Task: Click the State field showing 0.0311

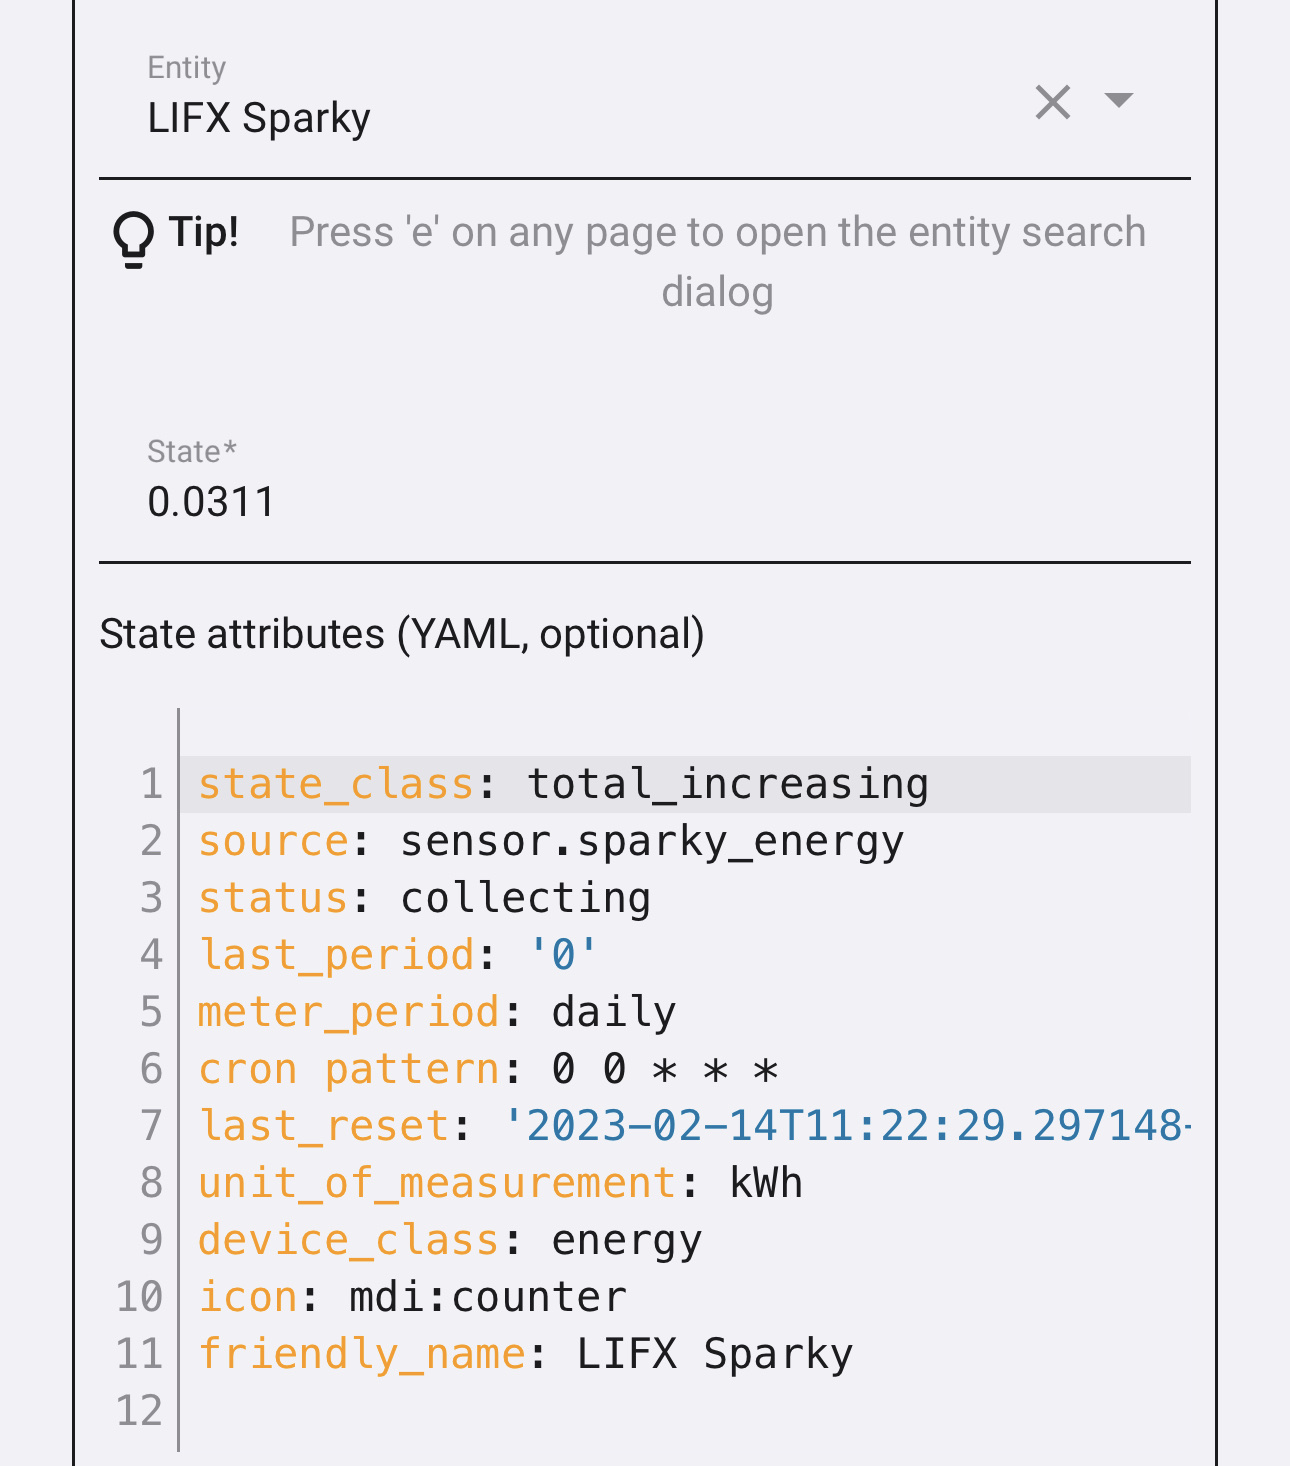Action: (212, 500)
